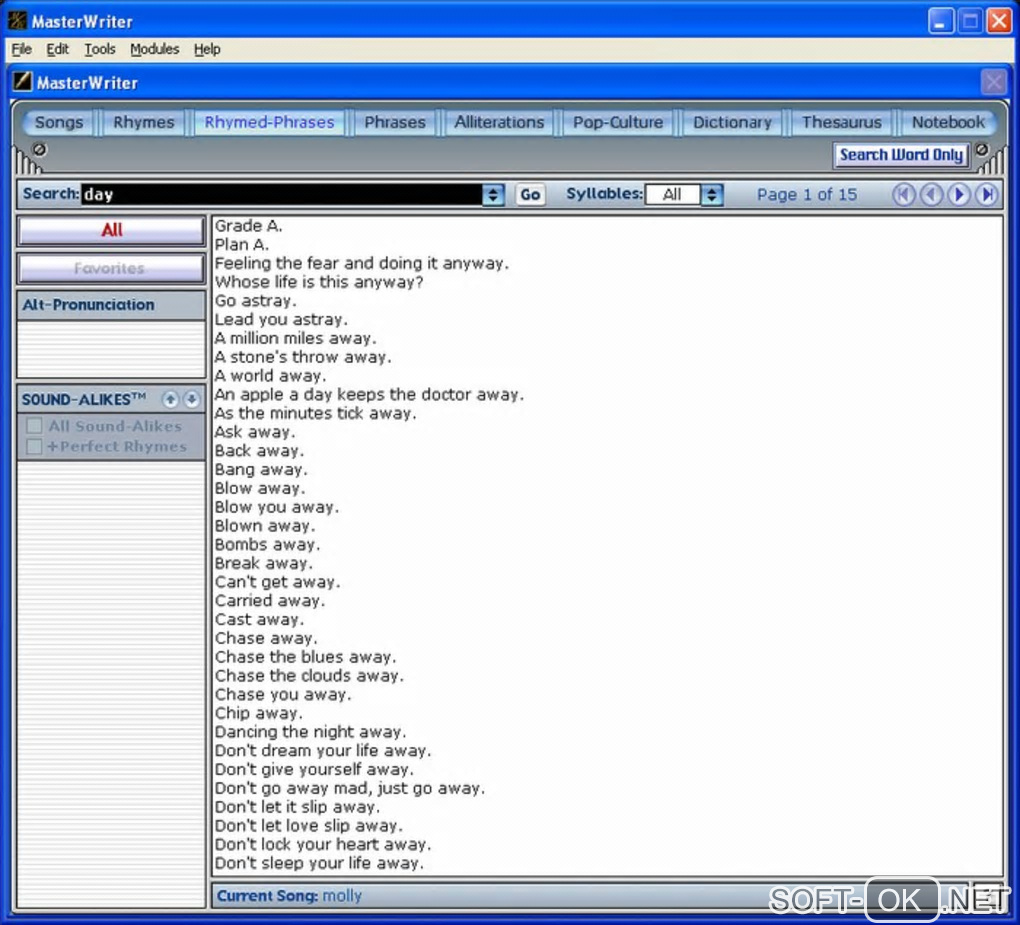Toggle the +Perfect Rhymes checkbox
Viewport: 1020px width, 925px height.
(x=34, y=446)
